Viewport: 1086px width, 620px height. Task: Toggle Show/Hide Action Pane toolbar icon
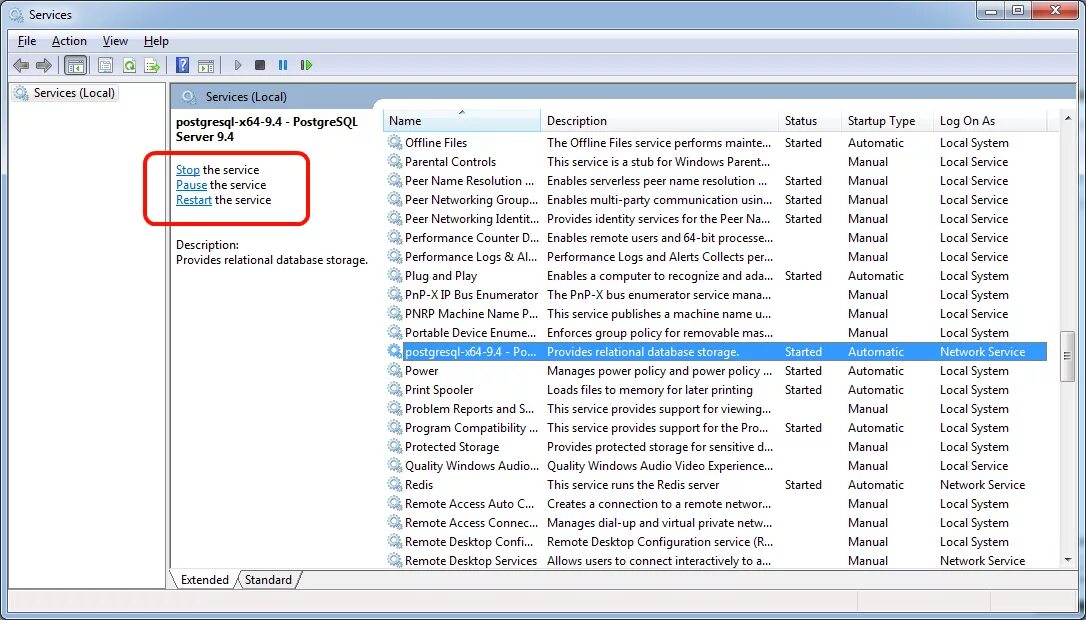pos(206,65)
